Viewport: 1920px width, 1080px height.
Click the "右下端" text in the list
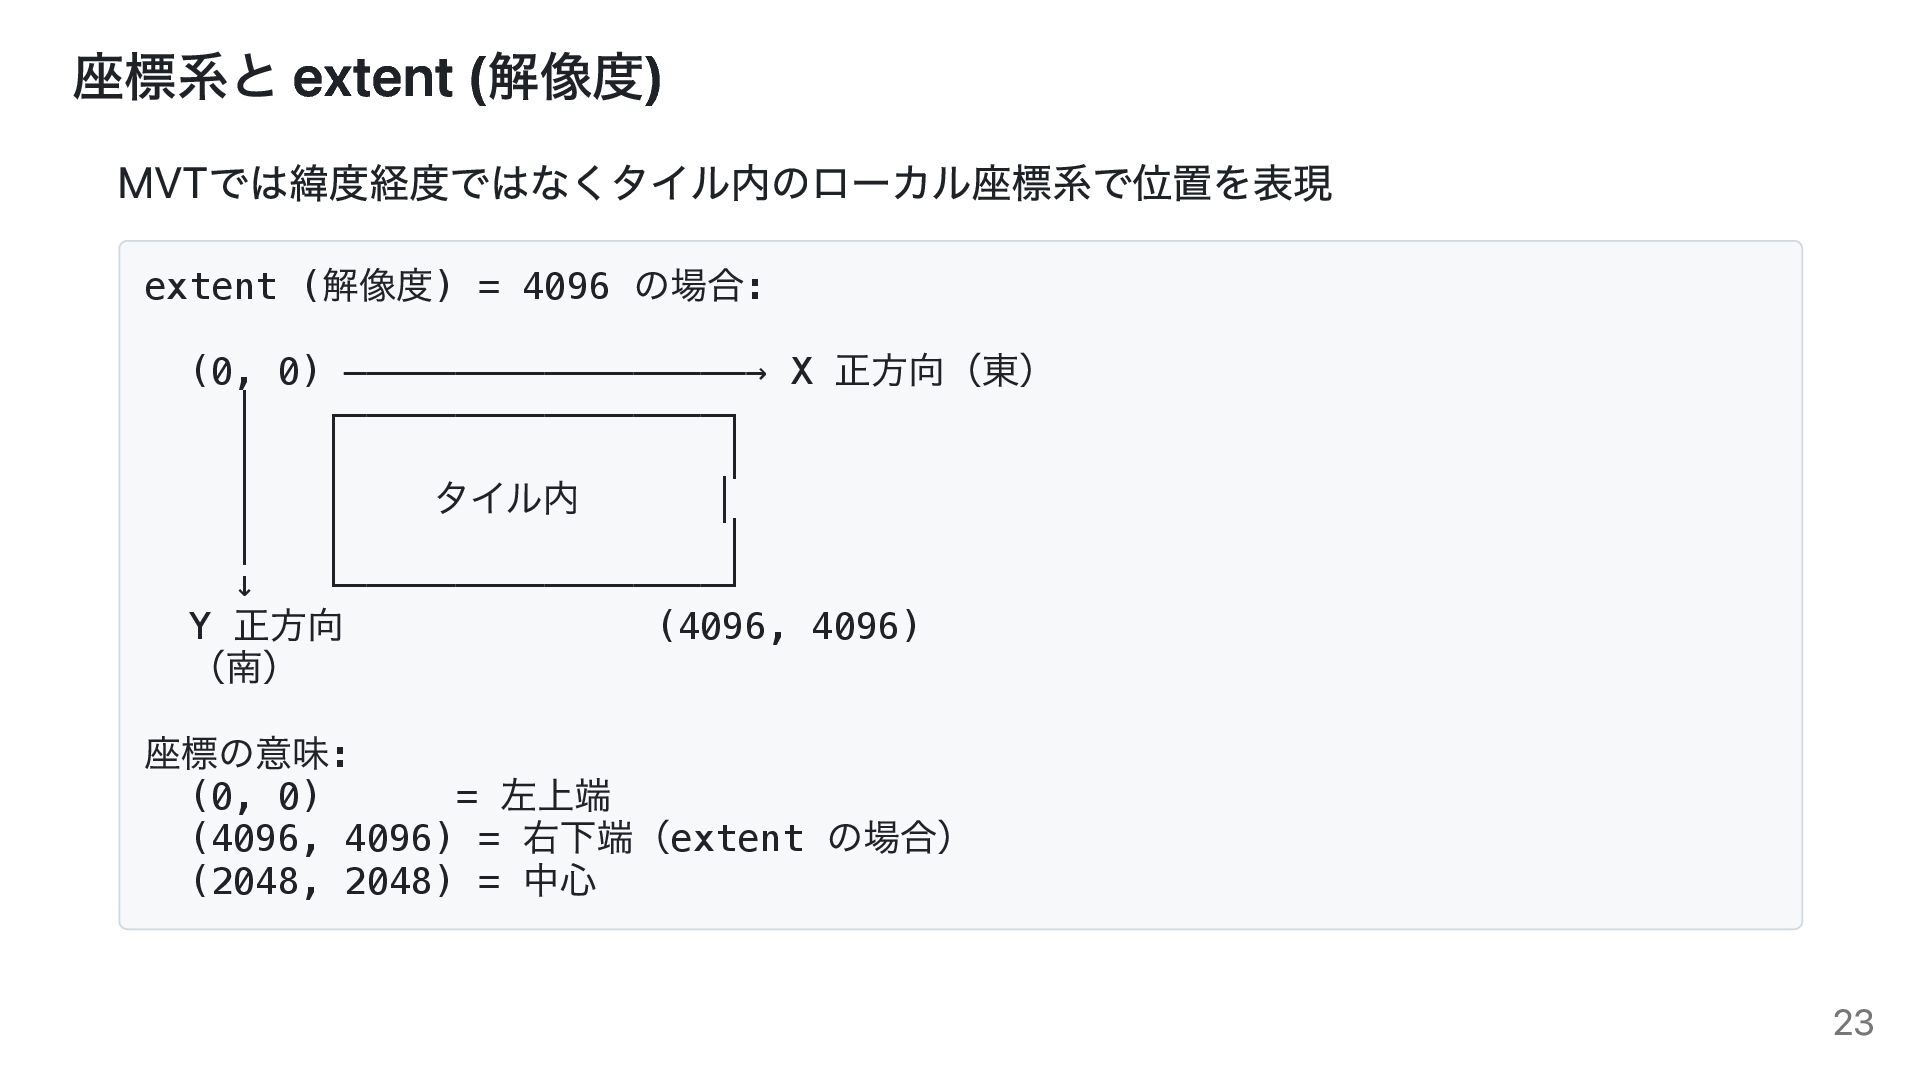[x=577, y=839]
